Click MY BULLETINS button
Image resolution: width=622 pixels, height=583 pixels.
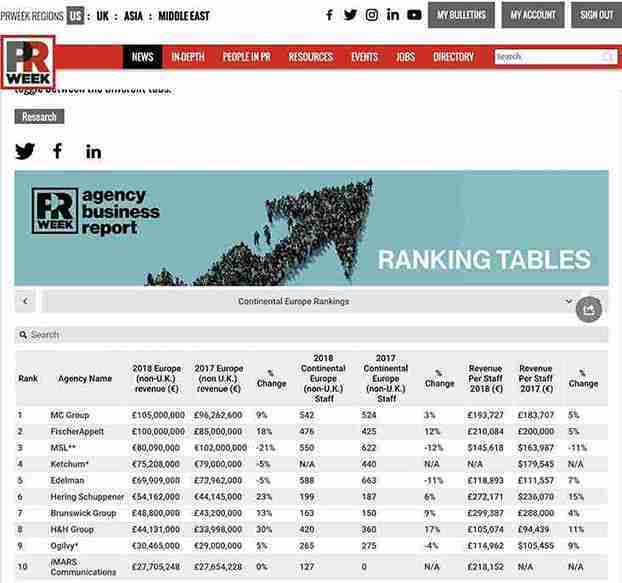pyautogui.click(x=461, y=15)
